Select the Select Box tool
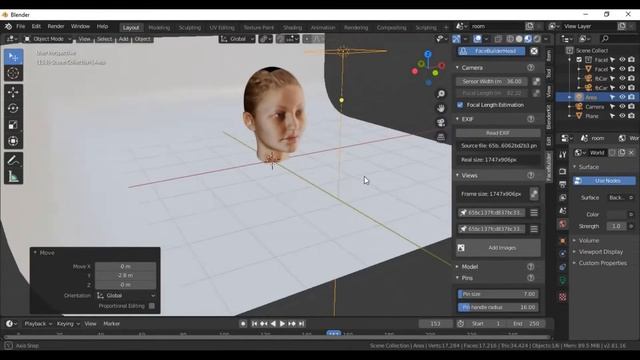The height and width of the screenshot is (360, 640). pyautogui.click(x=13, y=57)
